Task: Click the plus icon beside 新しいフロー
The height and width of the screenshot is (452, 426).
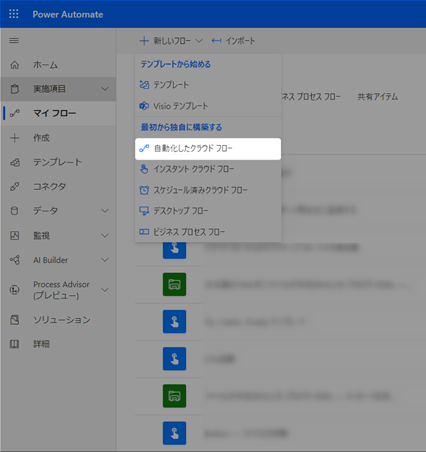Action: [144, 41]
